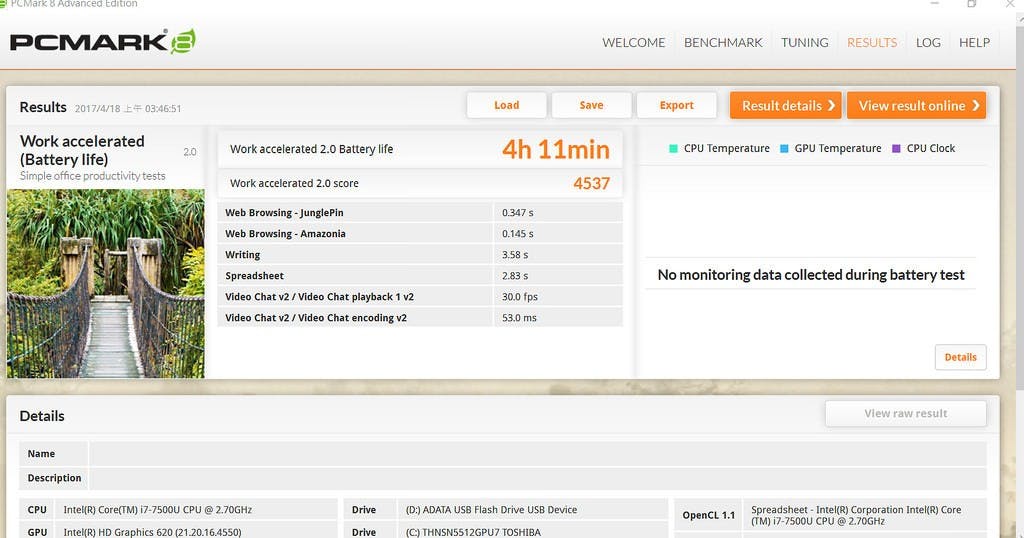Open Result details
1024x538 pixels.
pyautogui.click(x=786, y=105)
